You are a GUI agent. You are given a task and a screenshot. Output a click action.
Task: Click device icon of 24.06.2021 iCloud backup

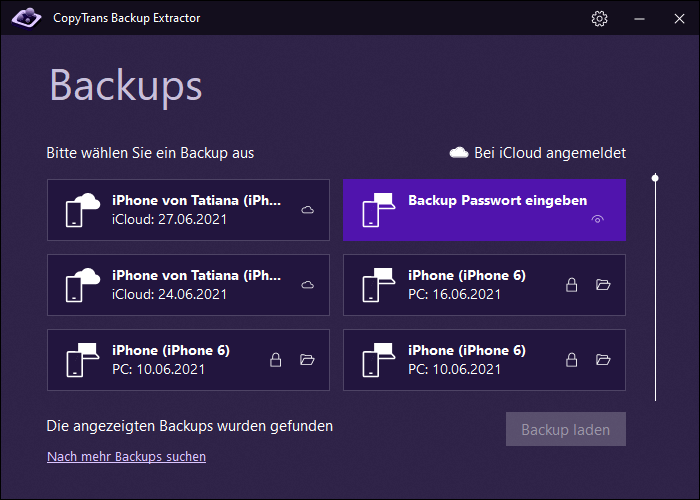tap(83, 285)
